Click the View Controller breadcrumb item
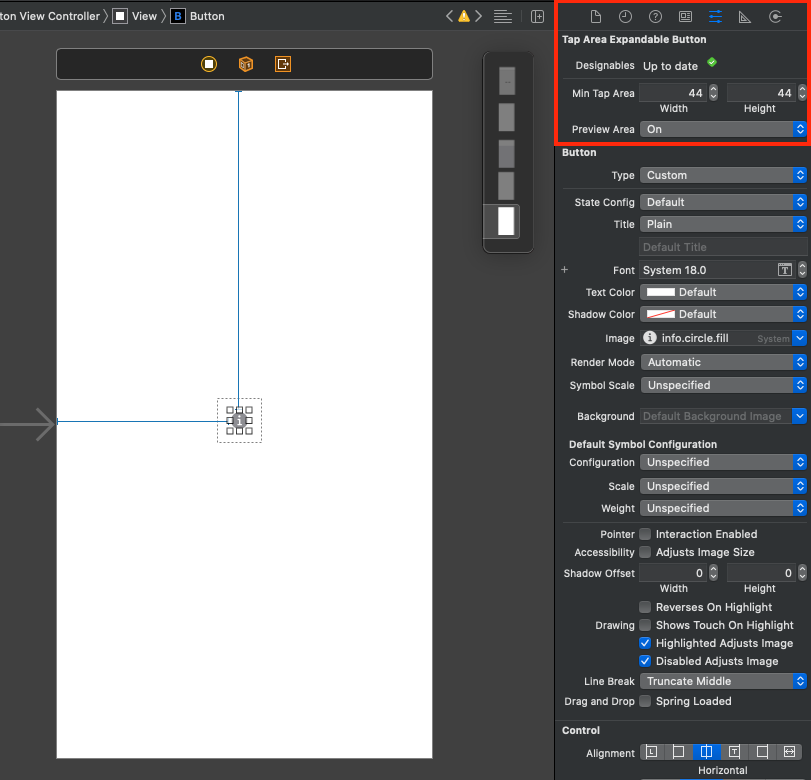 pyautogui.click(x=50, y=16)
